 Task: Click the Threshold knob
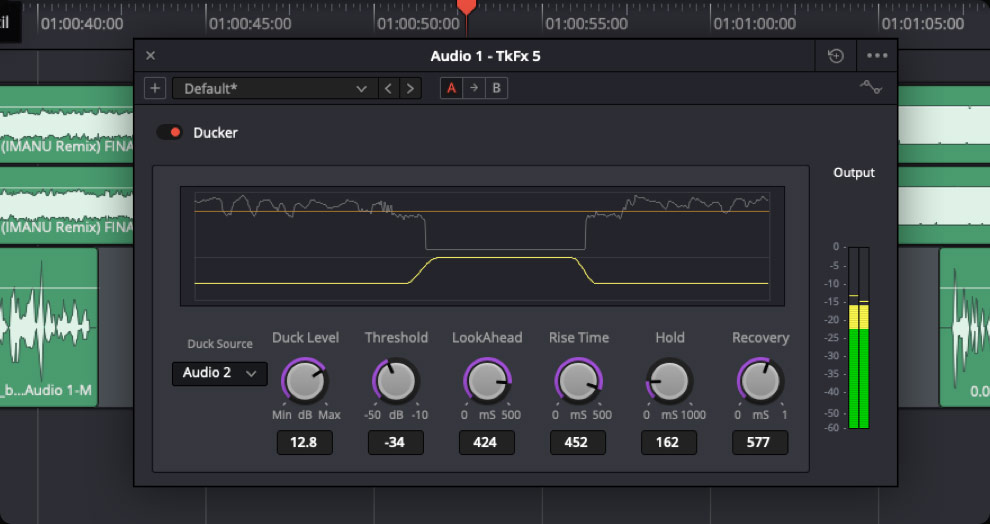click(x=396, y=381)
